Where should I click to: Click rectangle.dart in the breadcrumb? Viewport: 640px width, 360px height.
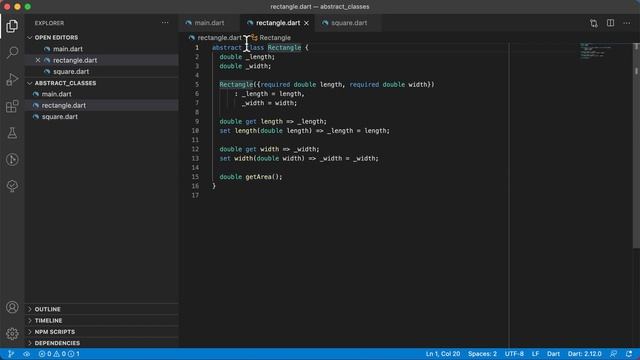(x=220, y=38)
